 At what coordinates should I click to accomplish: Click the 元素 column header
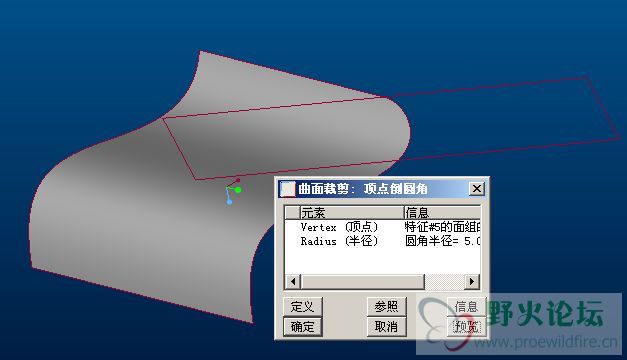[x=351, y=212]
